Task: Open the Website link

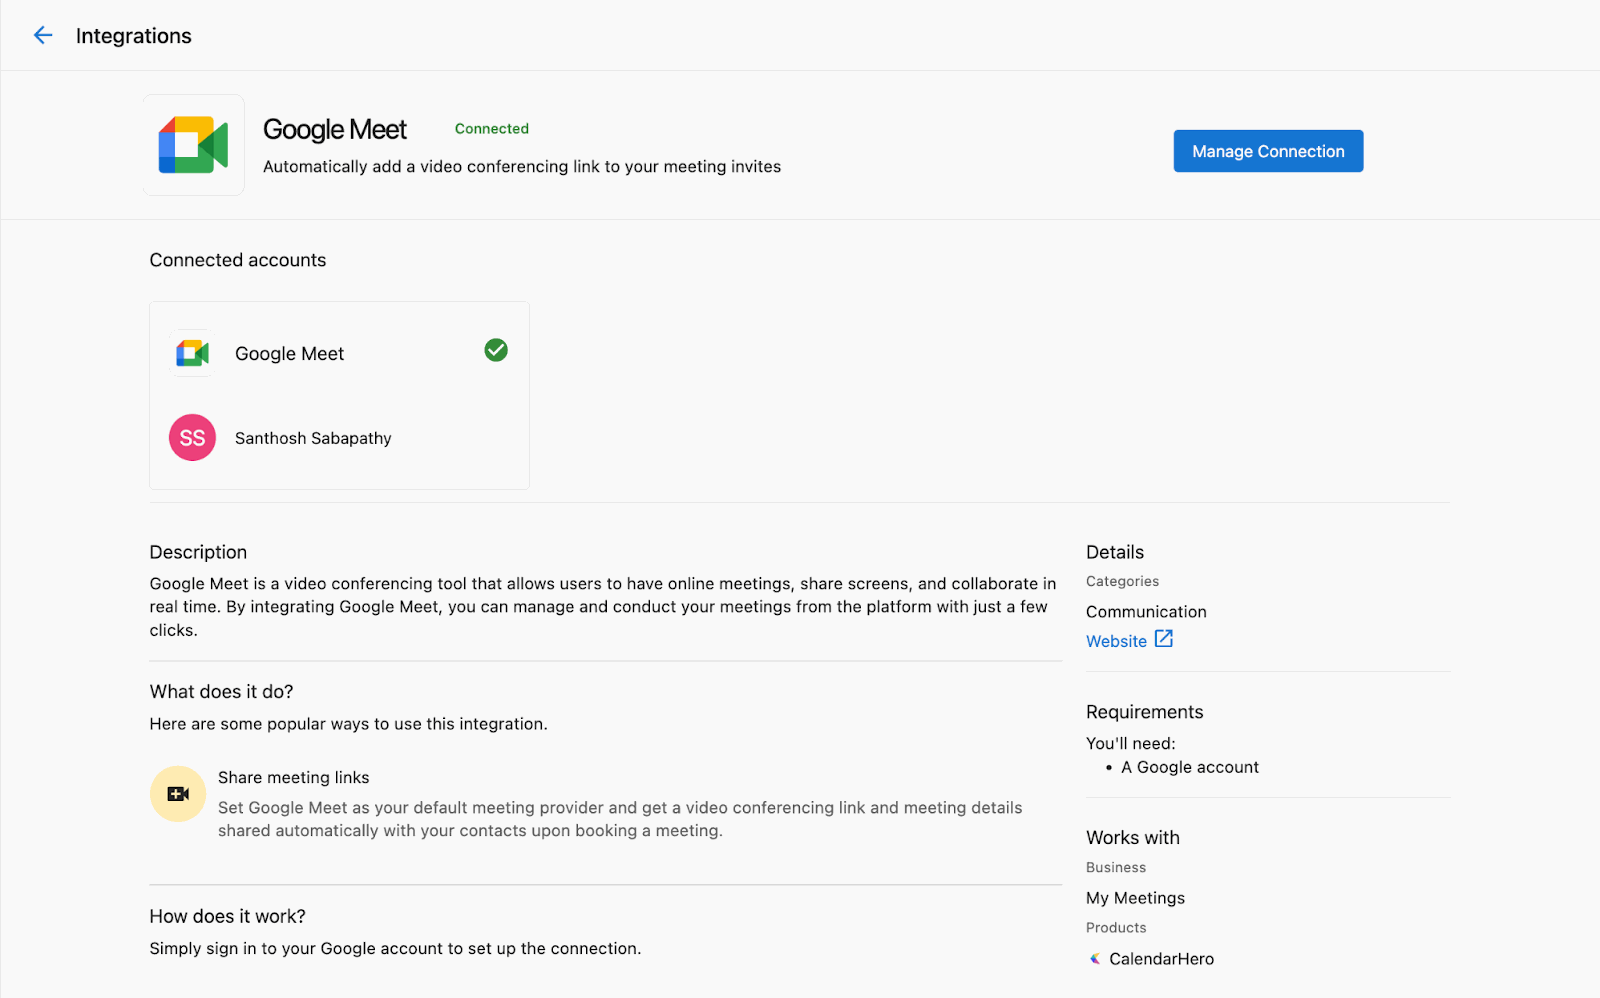Action: coord(1116,641)
